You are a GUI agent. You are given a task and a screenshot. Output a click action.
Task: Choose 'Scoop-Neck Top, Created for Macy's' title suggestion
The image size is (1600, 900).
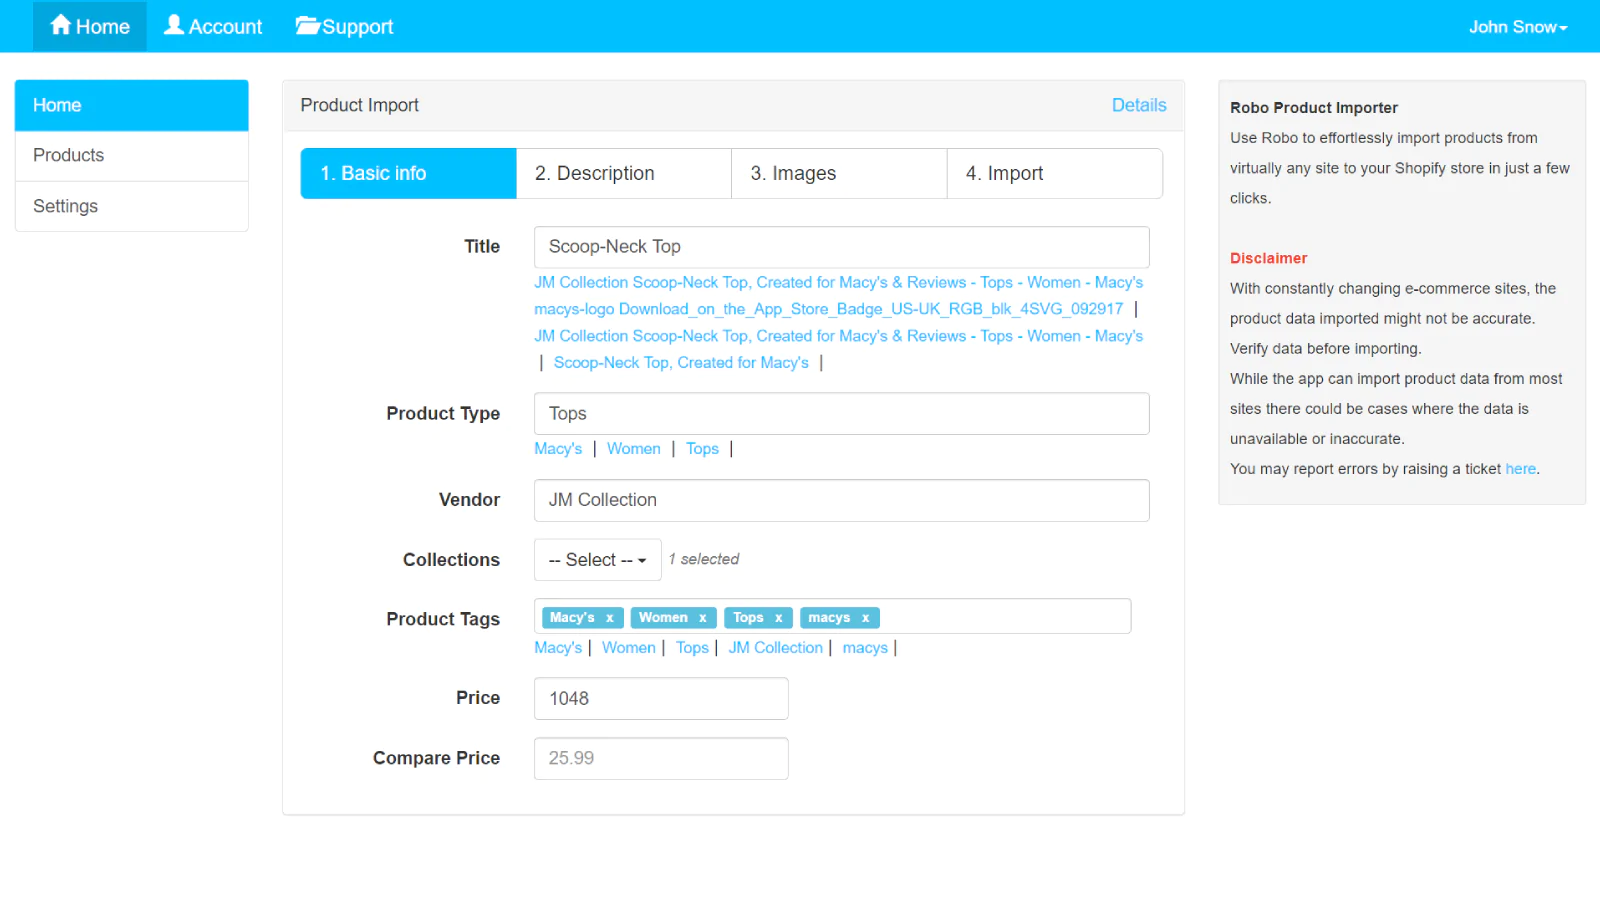pos(681,363)
